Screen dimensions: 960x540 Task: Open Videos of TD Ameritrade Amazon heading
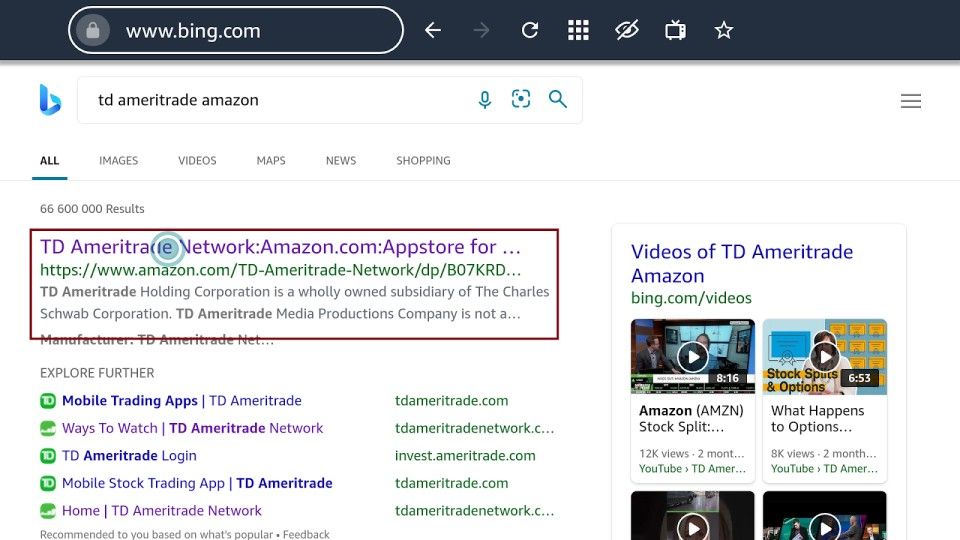pos(742,263)
